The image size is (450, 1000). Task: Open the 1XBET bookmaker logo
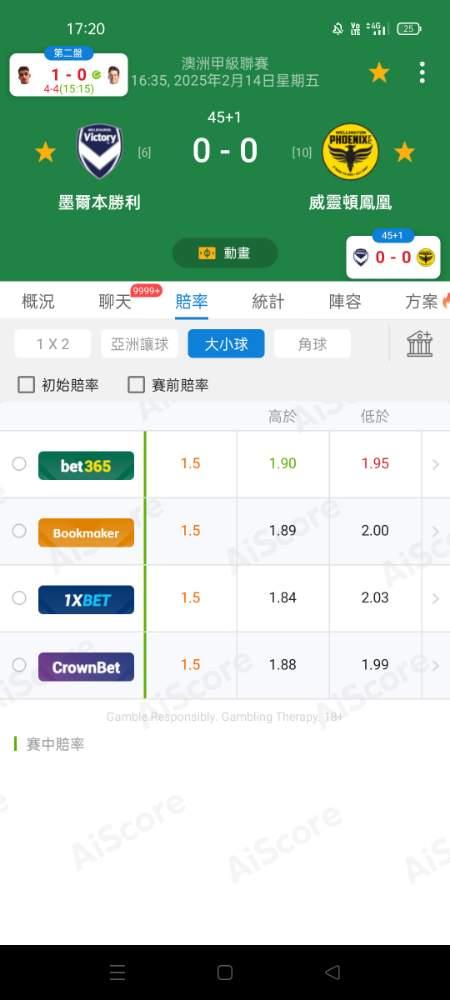point(86,599)
